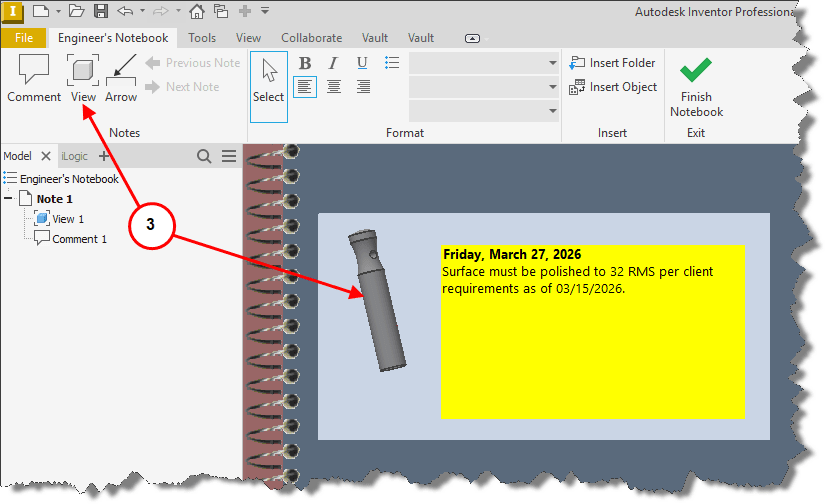Image resolution: width=825 pixels, height=504 pixels.
Task: Click Insert Folder
Action: click(612, 63)
